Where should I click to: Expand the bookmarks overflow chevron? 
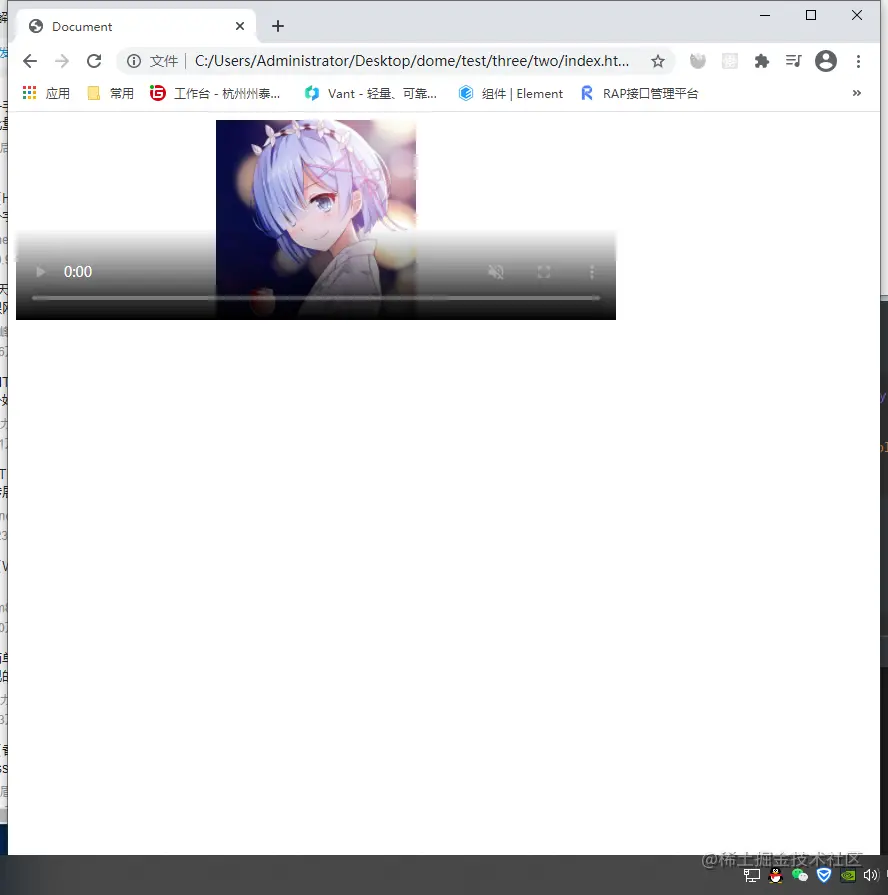[x=857, y=93]
